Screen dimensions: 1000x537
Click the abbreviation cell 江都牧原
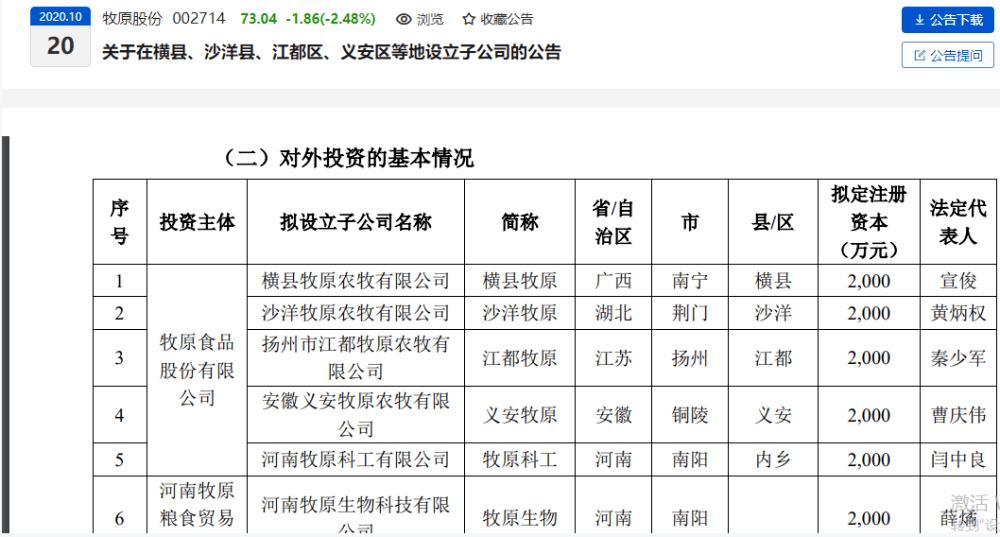[520, 358]
